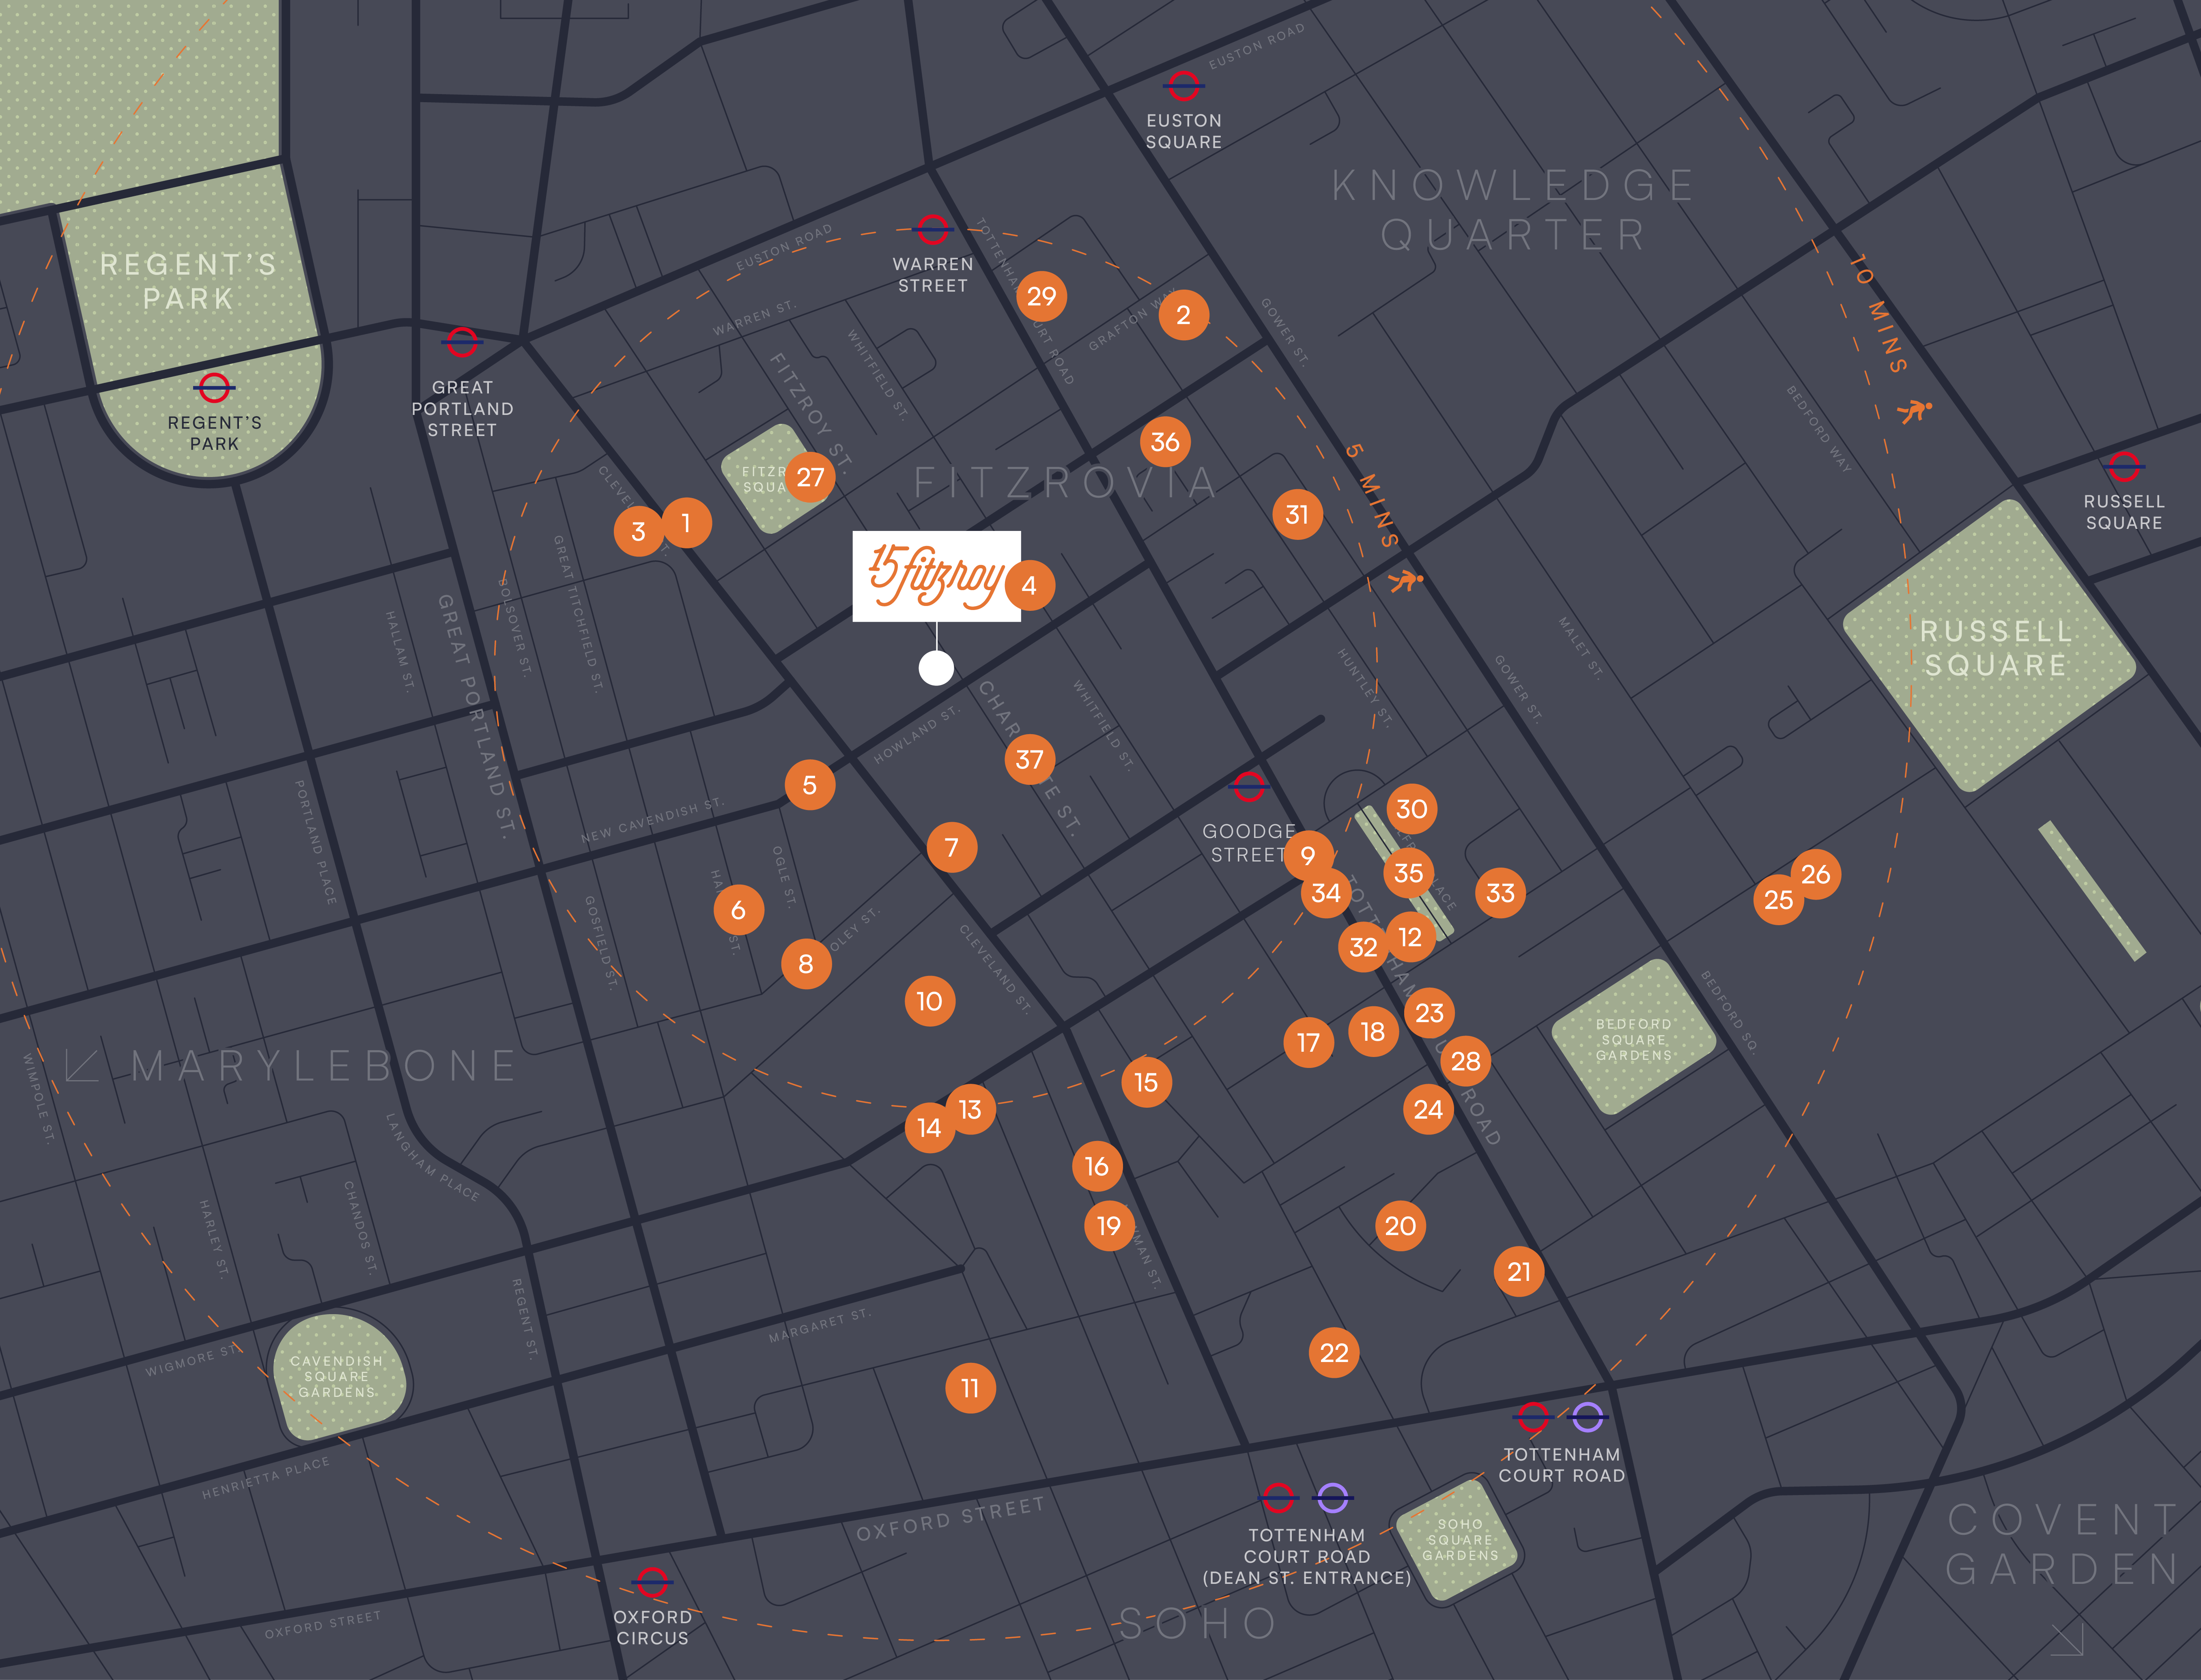Click the 15 Fitzroy logo label
Image resolution: width=2201 pixels, height=1680 pixels.
(x=935, y=576)
